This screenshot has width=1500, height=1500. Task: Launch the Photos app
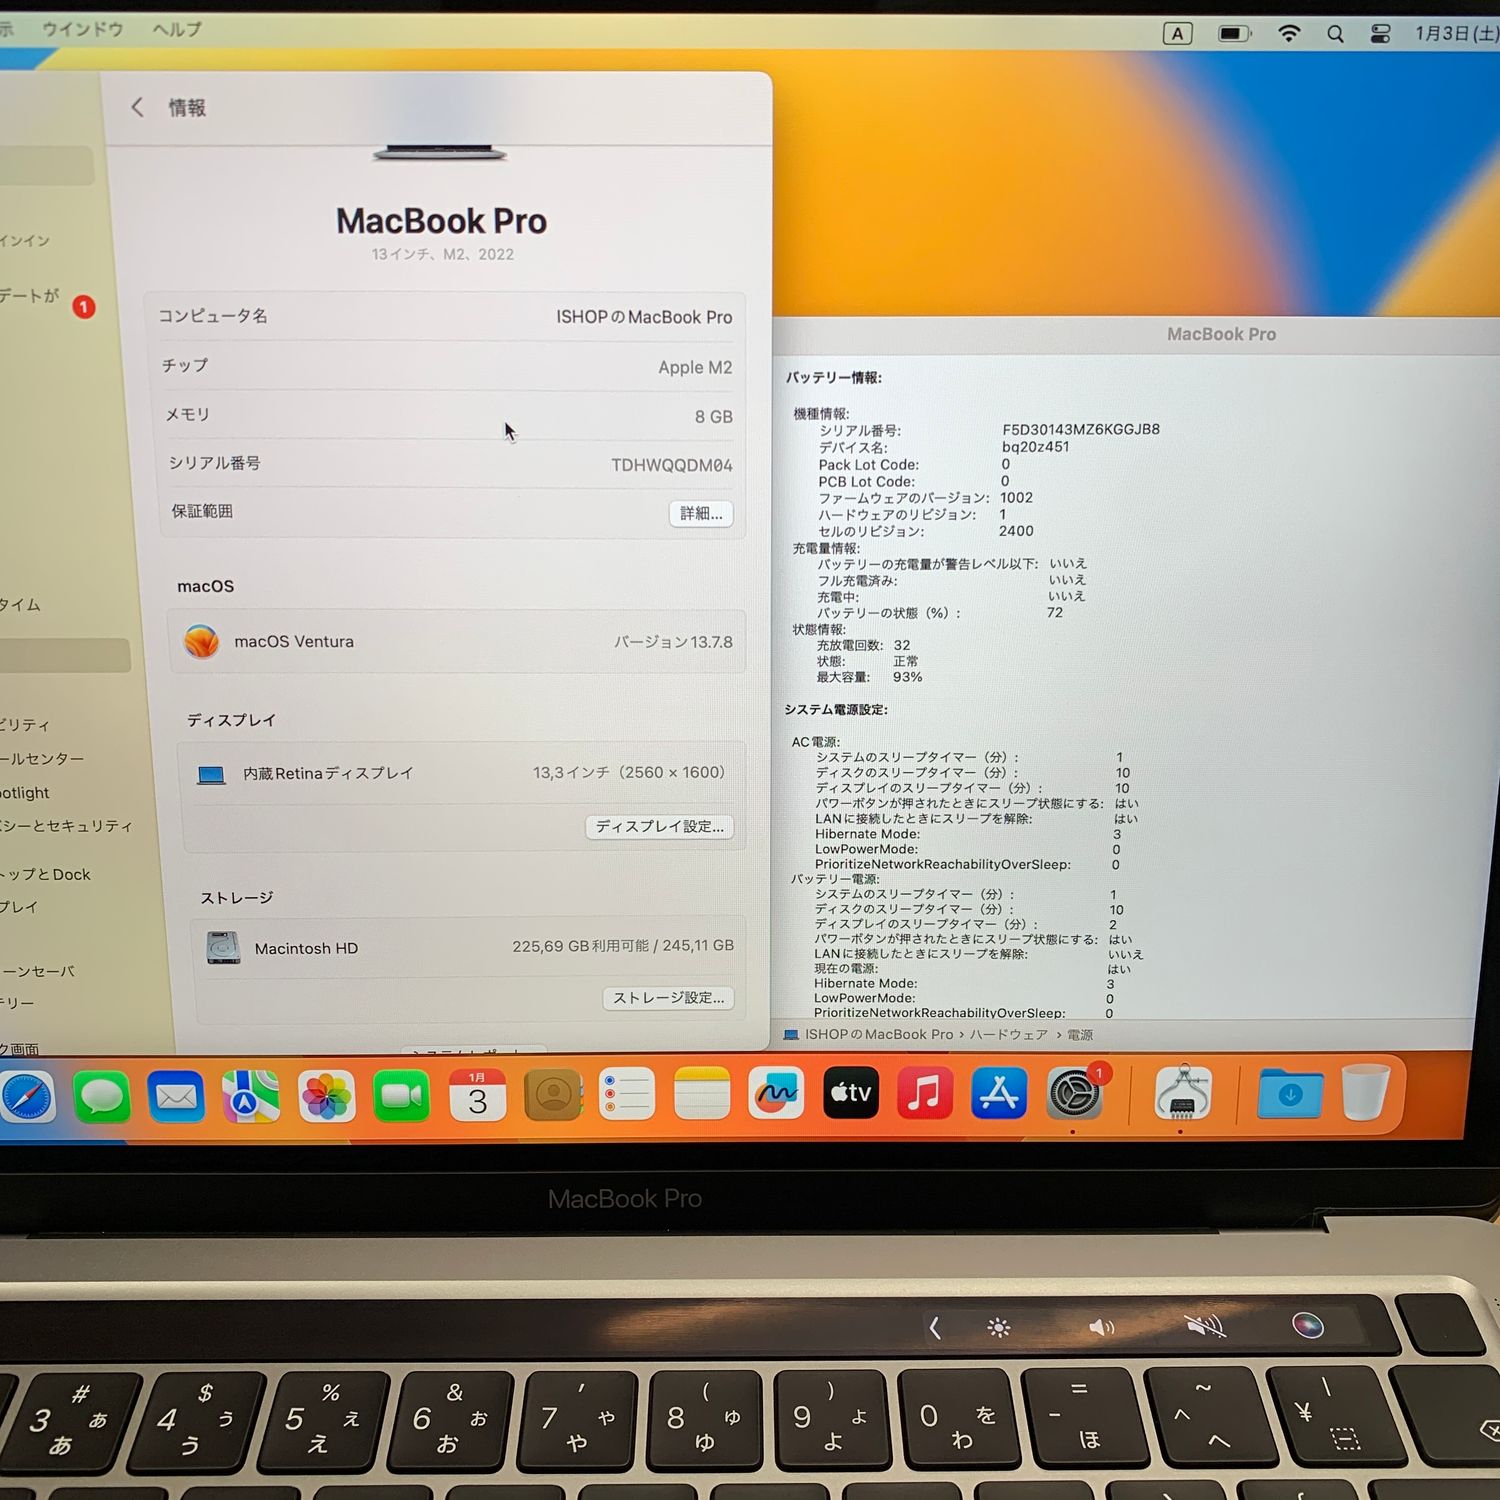pos(326,1096)
